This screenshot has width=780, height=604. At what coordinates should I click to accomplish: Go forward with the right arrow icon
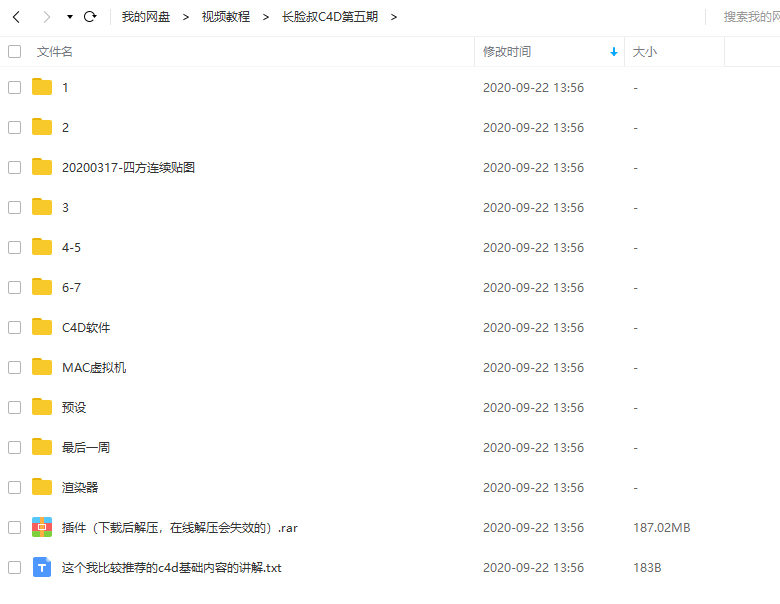pyautogui.click(x=46, y=17)
